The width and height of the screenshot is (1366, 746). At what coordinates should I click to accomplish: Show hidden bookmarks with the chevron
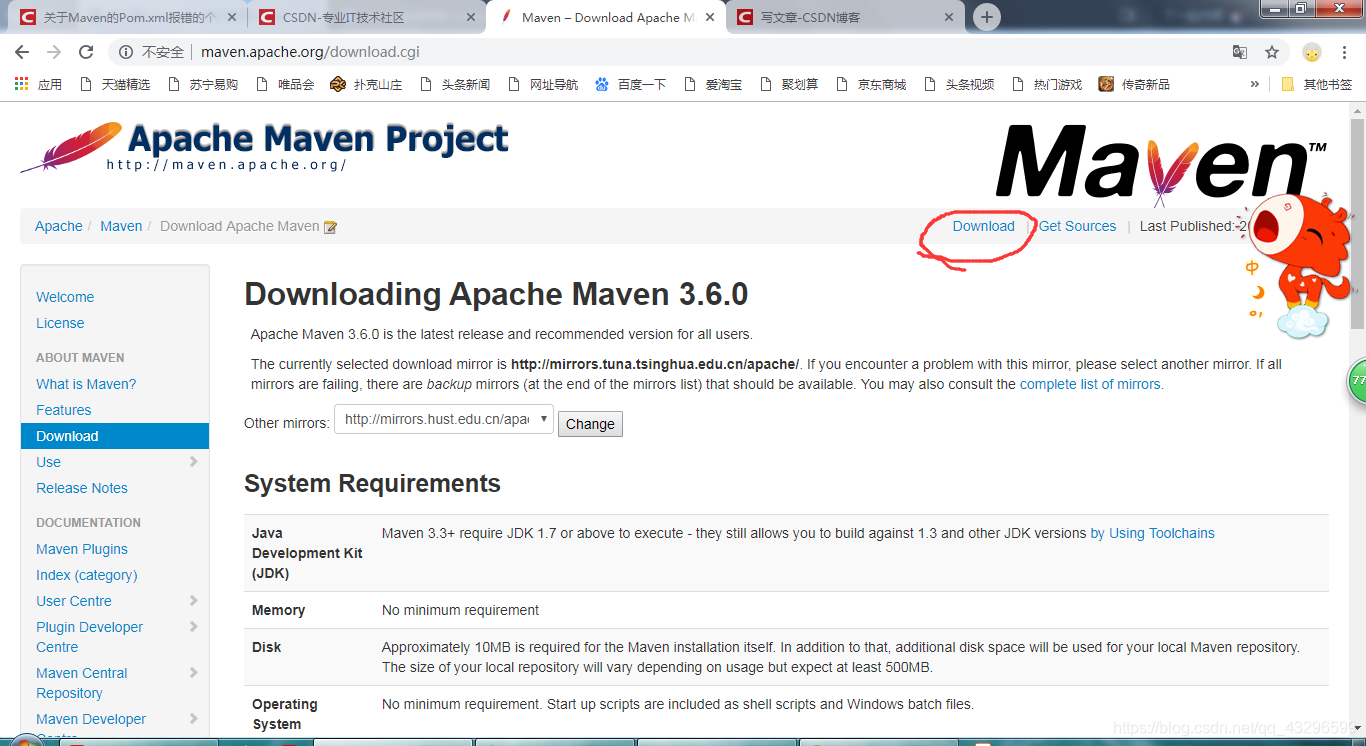1254,84
